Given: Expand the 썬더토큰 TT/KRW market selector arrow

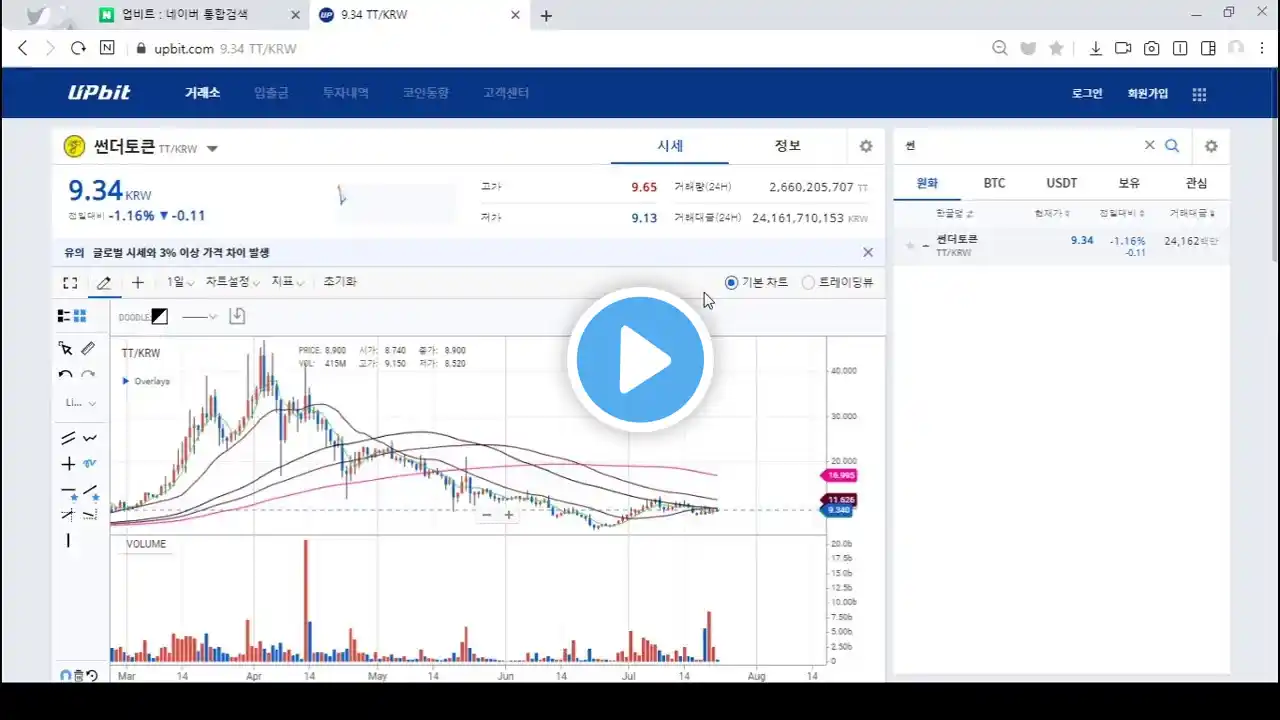Looking at the screenshot, I should coord(212,149).
